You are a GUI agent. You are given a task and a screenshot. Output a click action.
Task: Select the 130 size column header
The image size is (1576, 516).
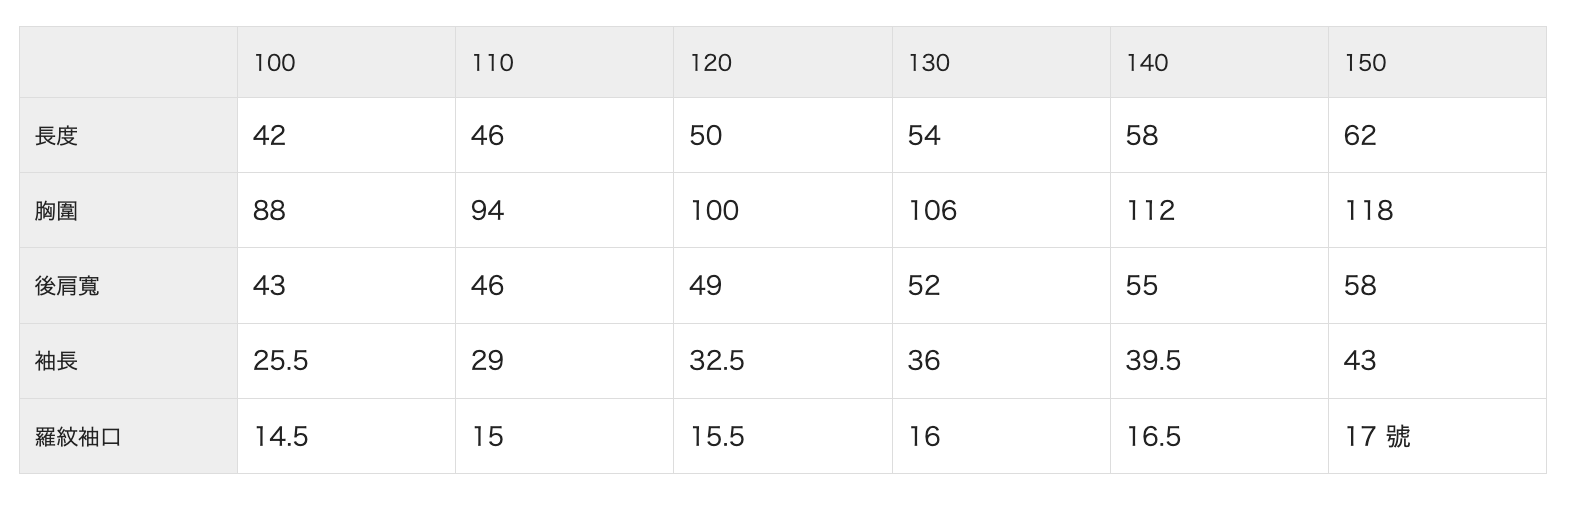[928, 63]
